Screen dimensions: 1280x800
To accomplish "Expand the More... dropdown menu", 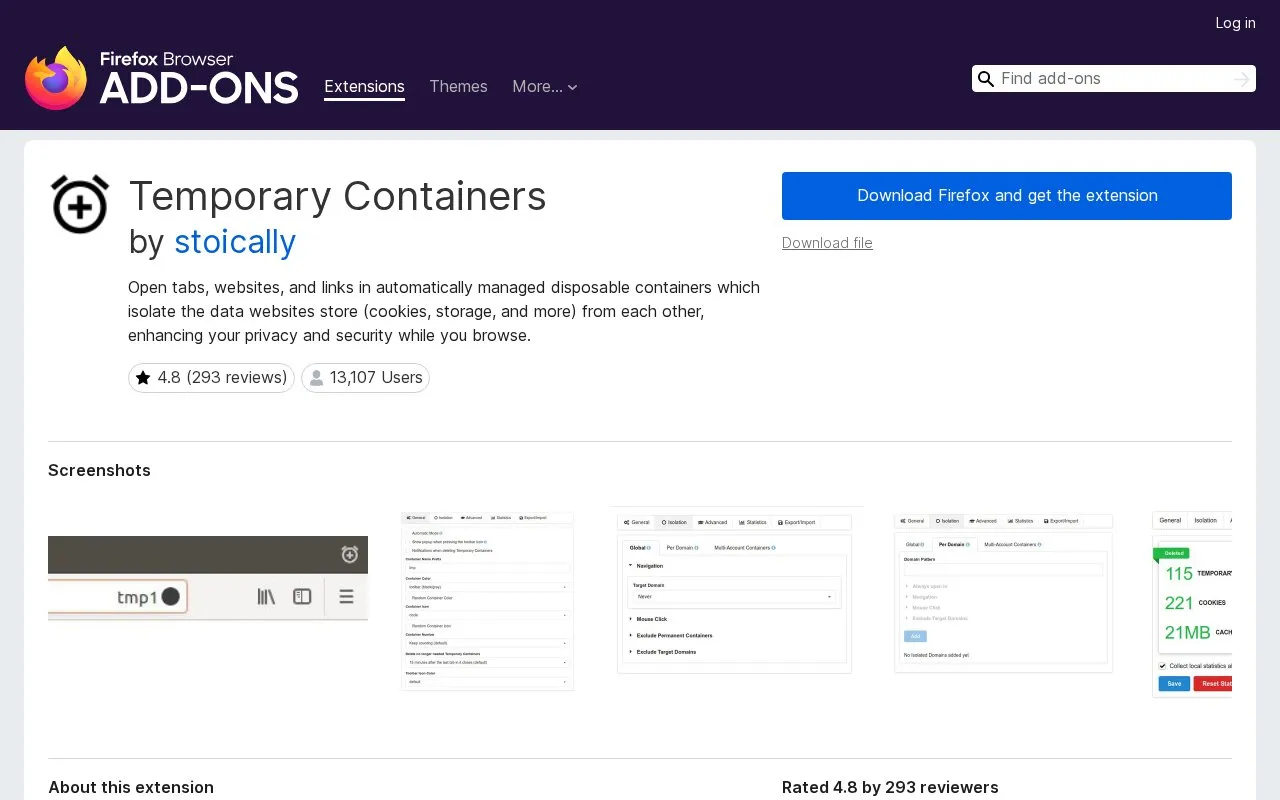I will point(545,87).
